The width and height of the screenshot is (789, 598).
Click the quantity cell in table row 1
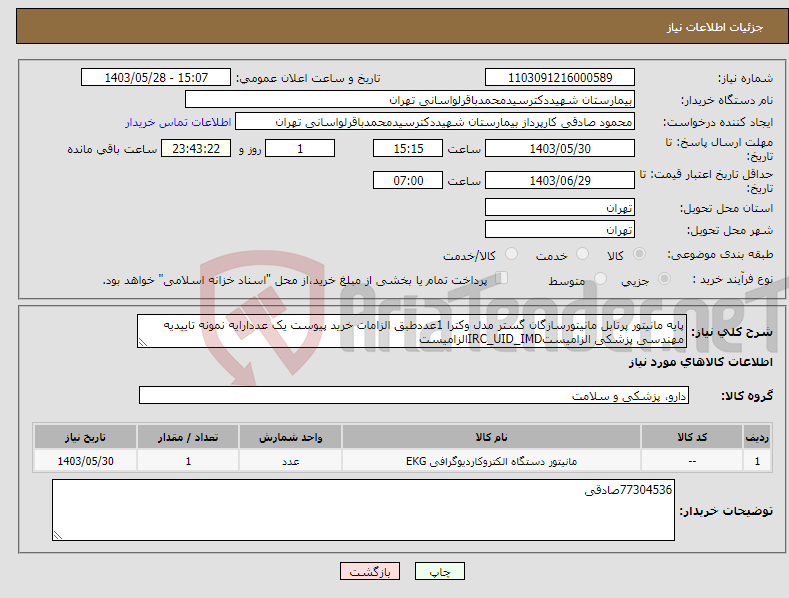point(188,461)
